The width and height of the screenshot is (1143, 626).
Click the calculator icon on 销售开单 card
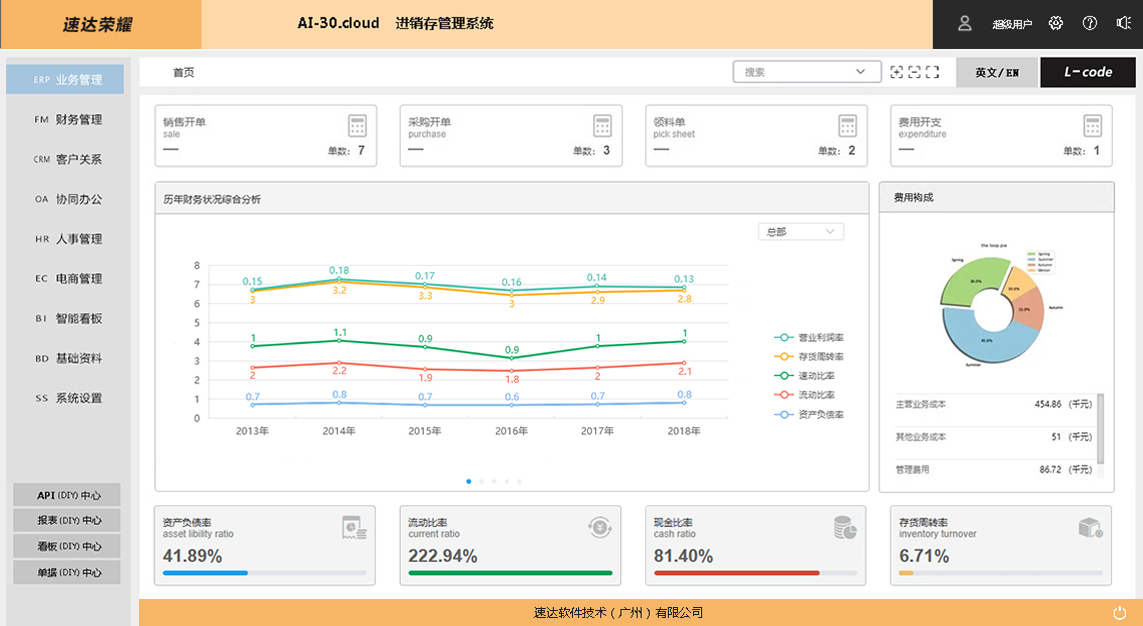(x=357, y=126)
